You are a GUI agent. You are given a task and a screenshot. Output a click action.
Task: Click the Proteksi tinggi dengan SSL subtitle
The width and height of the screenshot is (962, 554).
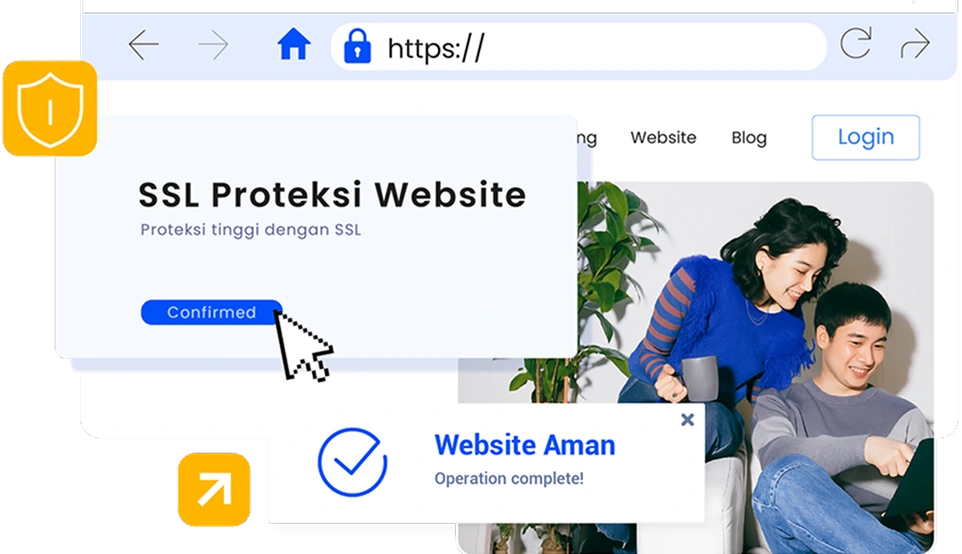coord(251,230)
